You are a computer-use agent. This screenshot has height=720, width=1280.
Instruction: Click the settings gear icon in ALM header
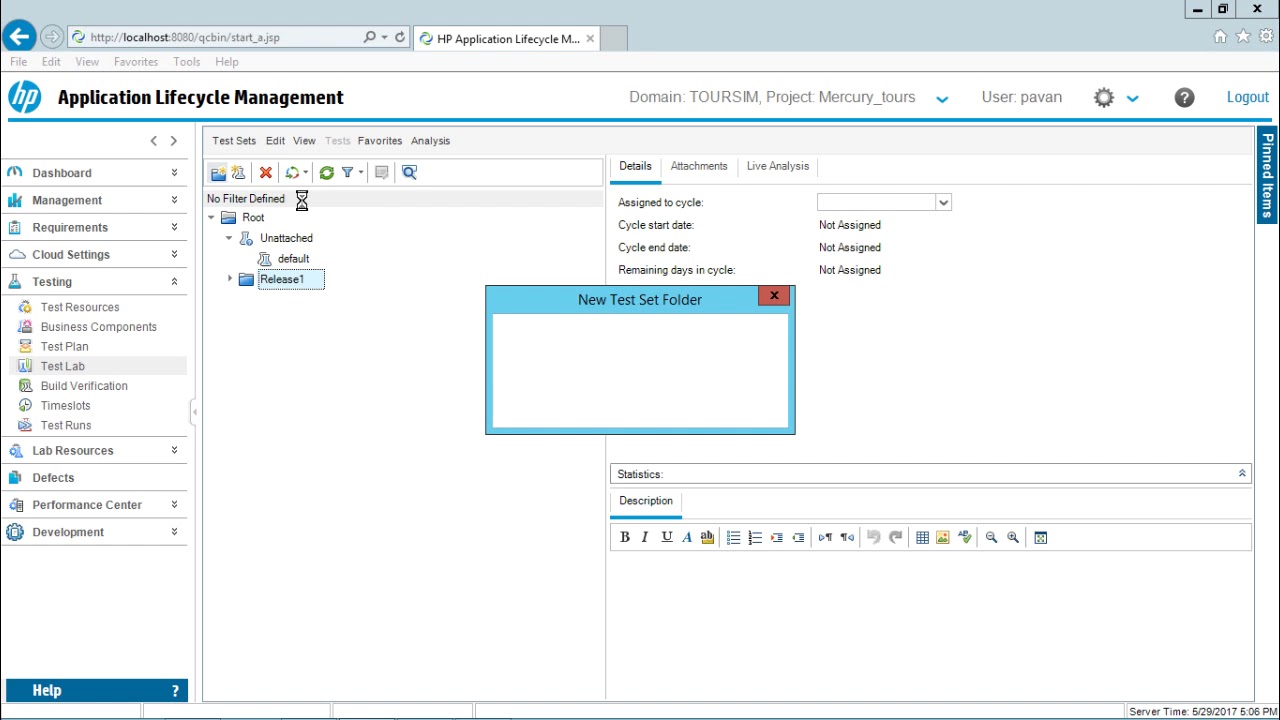coord(1104,97)
